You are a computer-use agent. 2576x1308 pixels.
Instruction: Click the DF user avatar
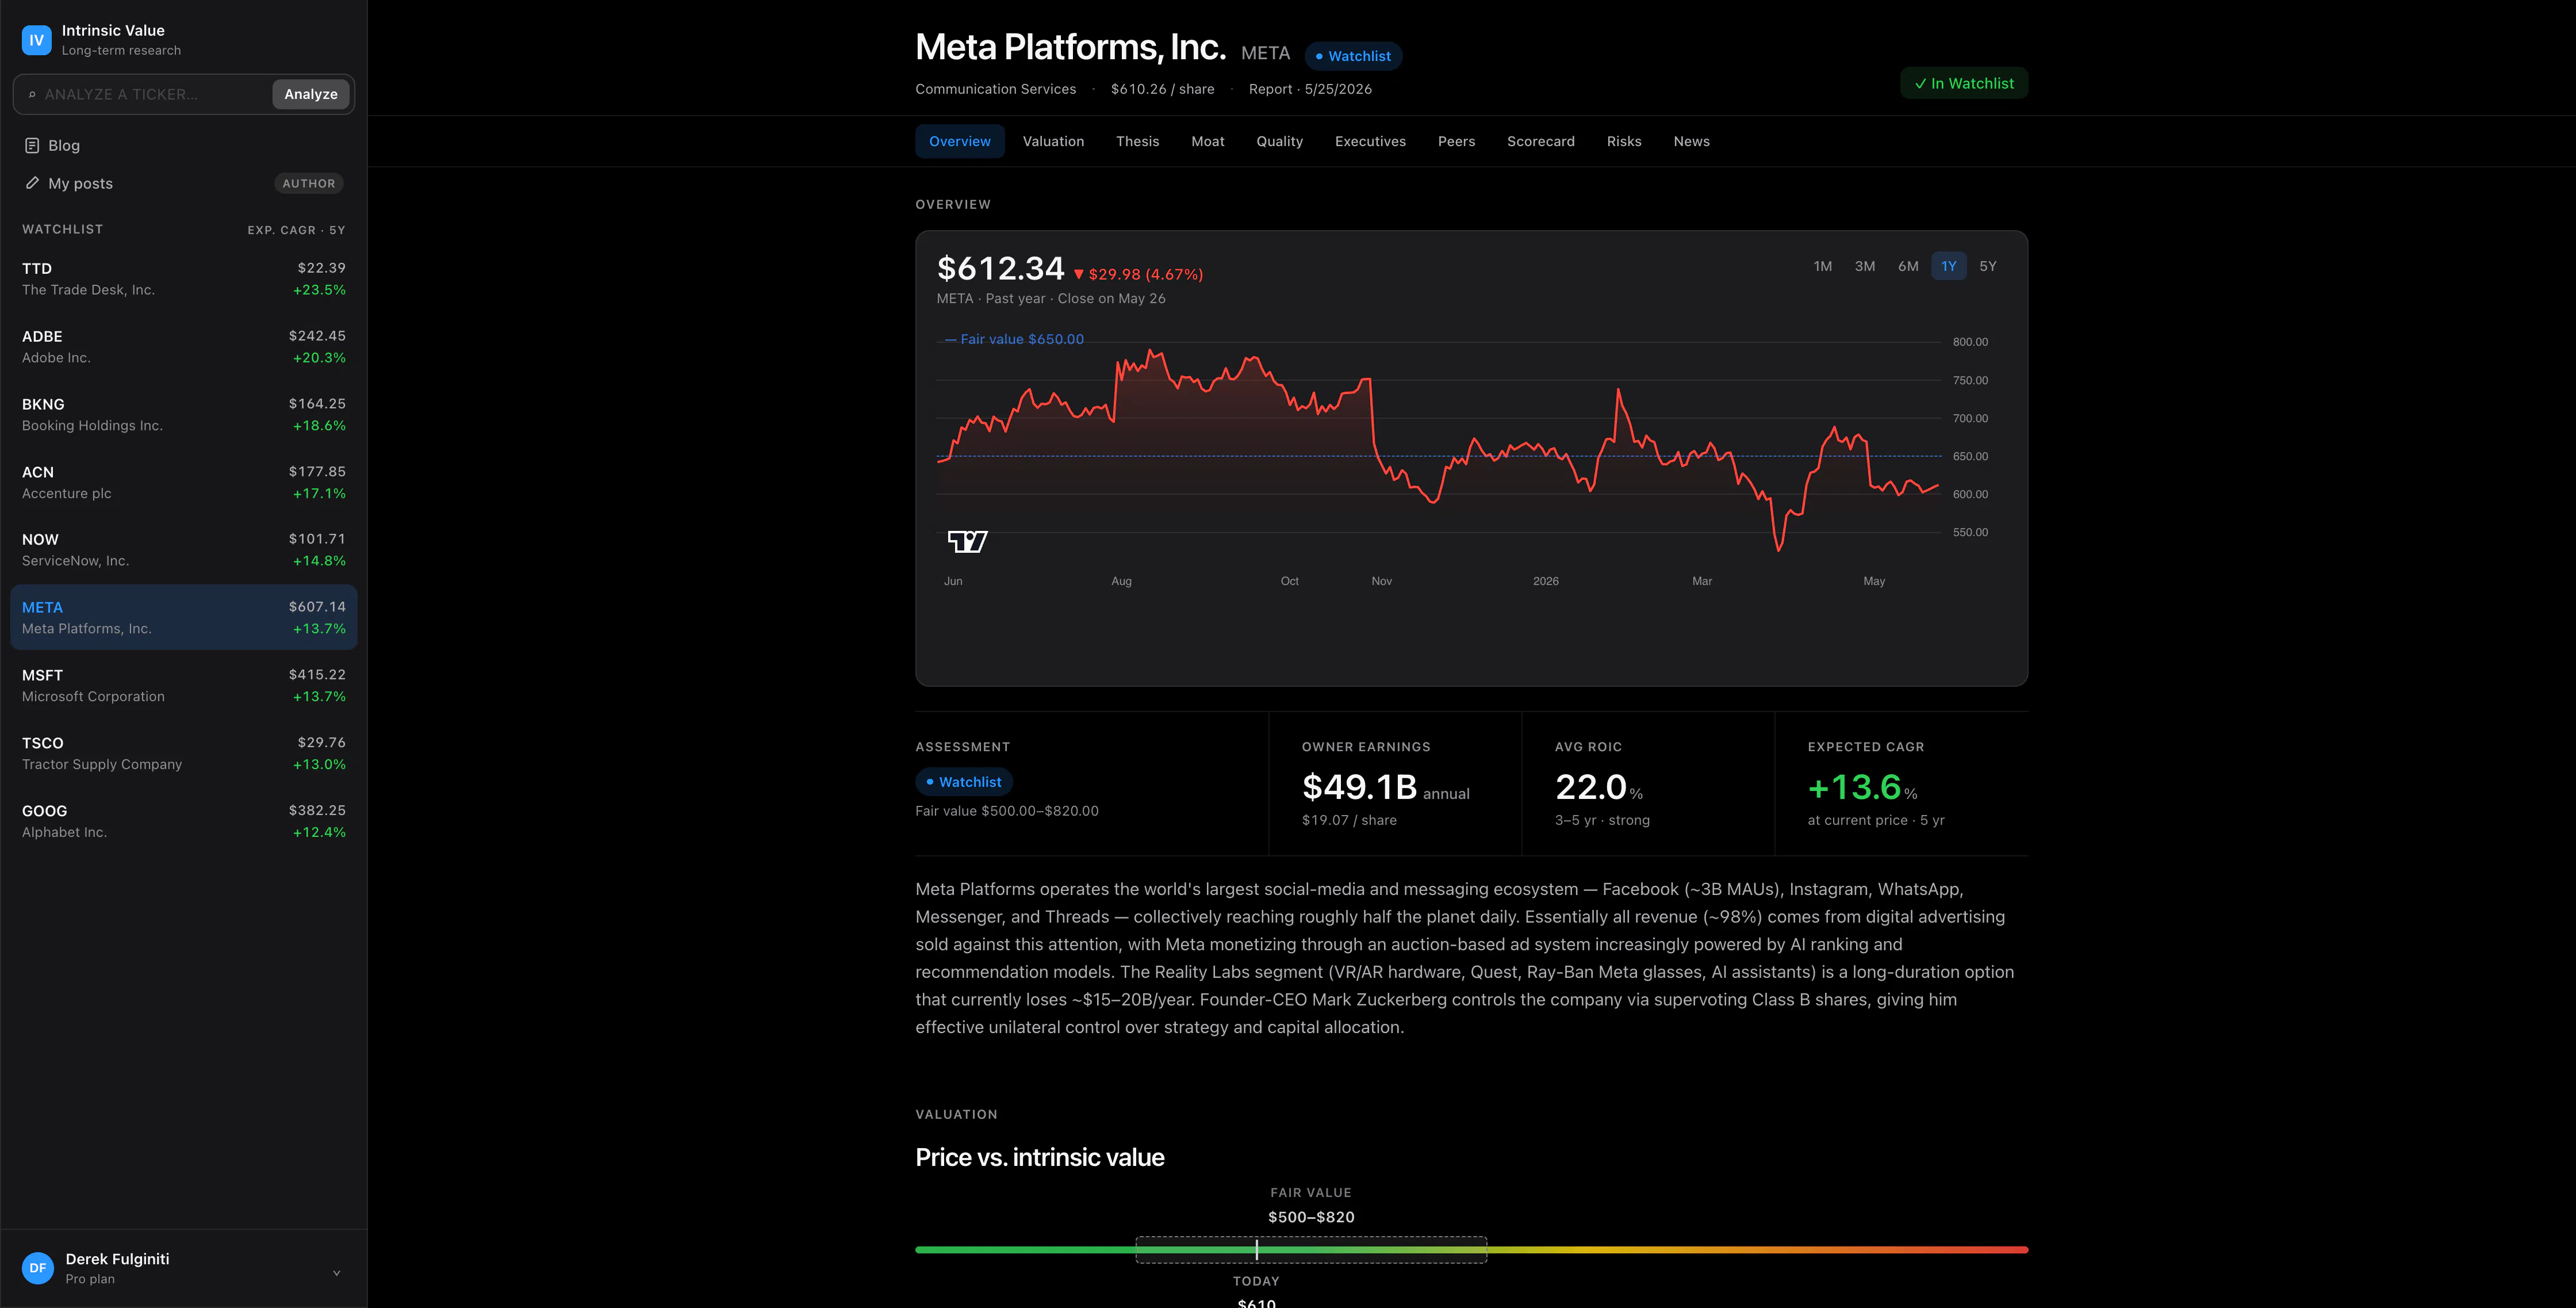pyautogui.click(x=38, y=1268)
